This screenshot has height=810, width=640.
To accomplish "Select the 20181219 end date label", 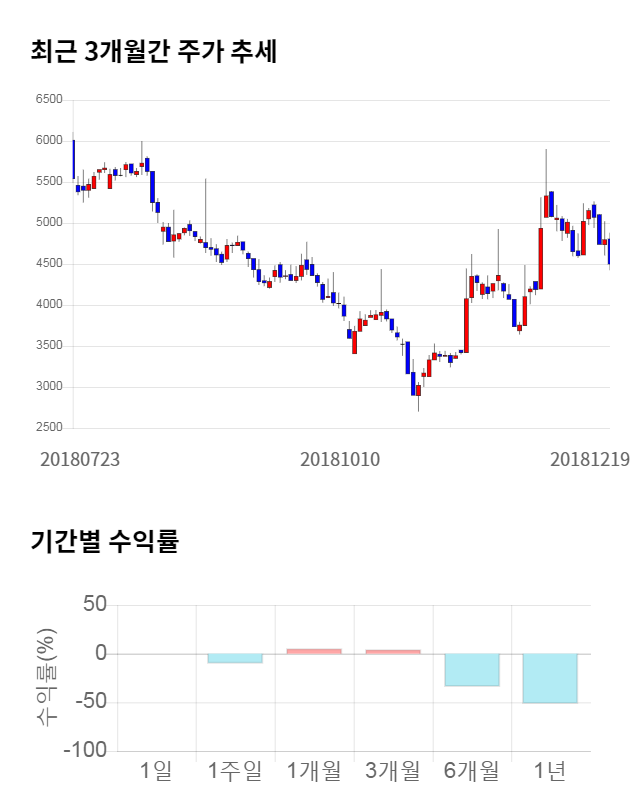I will [x=590, y=459].
